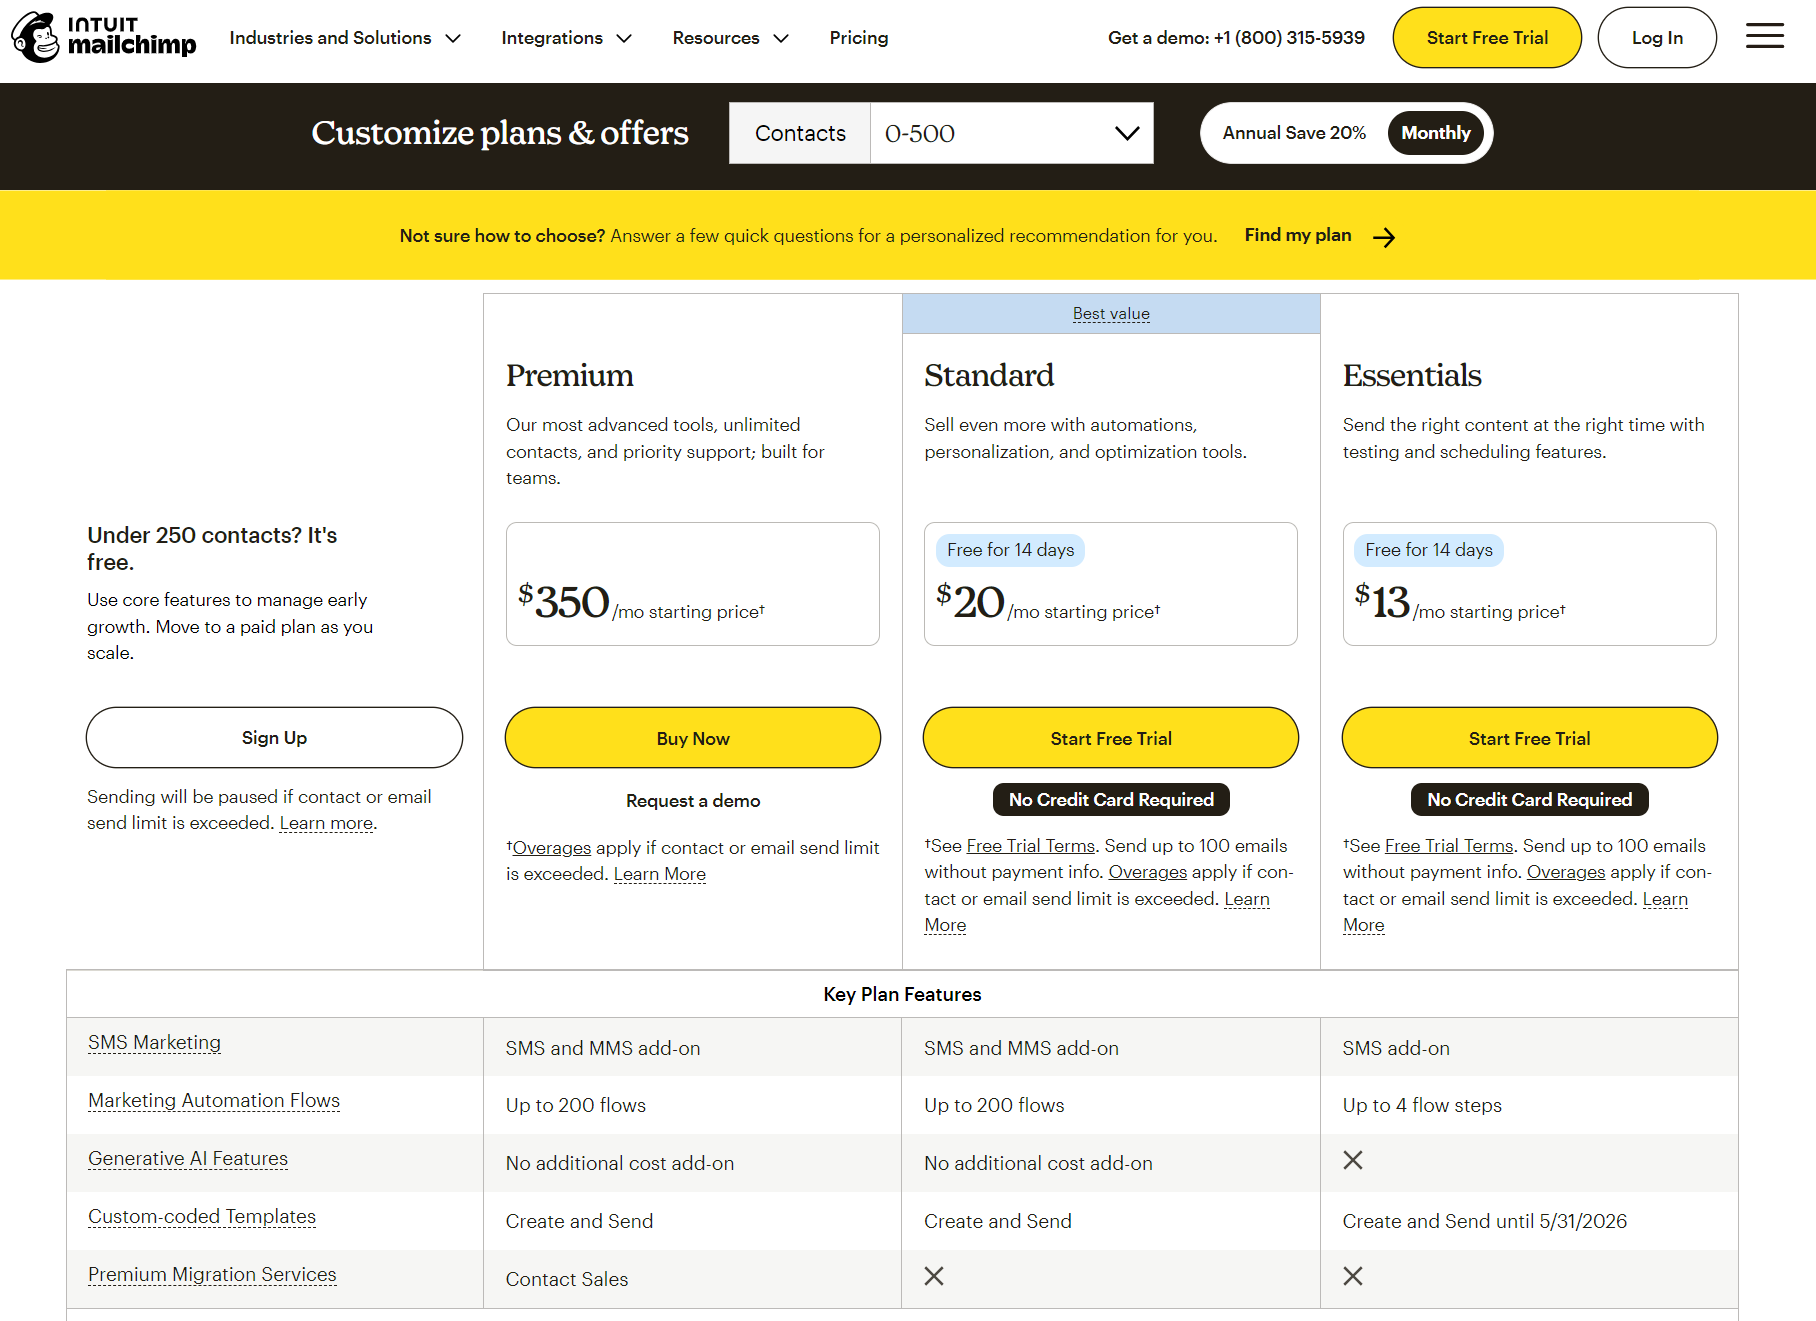This screenshot has width=1816, height=1321.
Task: Click arrow icon beside Find my plan
Action: click(x=1384, y=237)
